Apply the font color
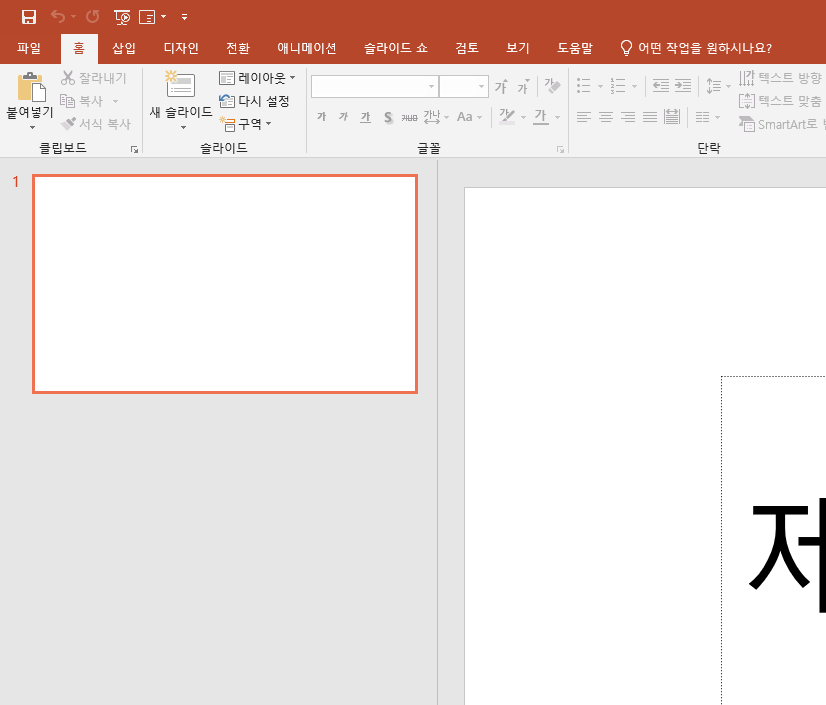 tap(541, 116)
